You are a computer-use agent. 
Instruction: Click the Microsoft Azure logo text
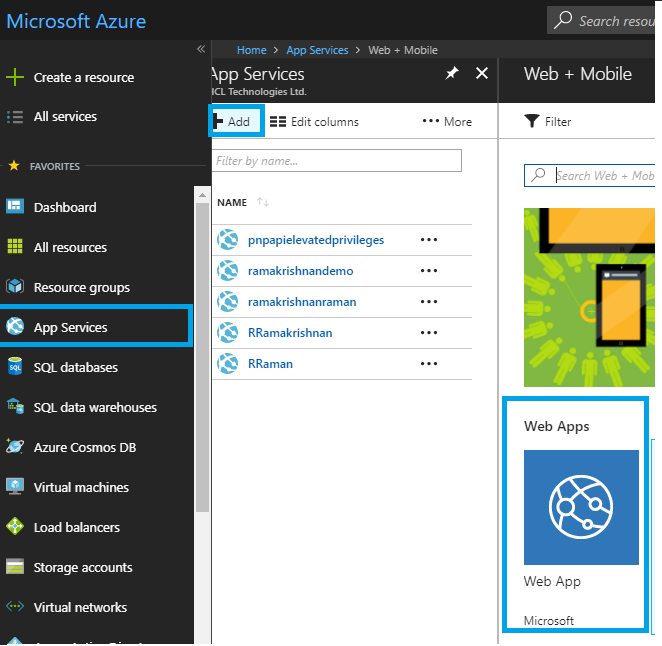click(x=76, y=21)
